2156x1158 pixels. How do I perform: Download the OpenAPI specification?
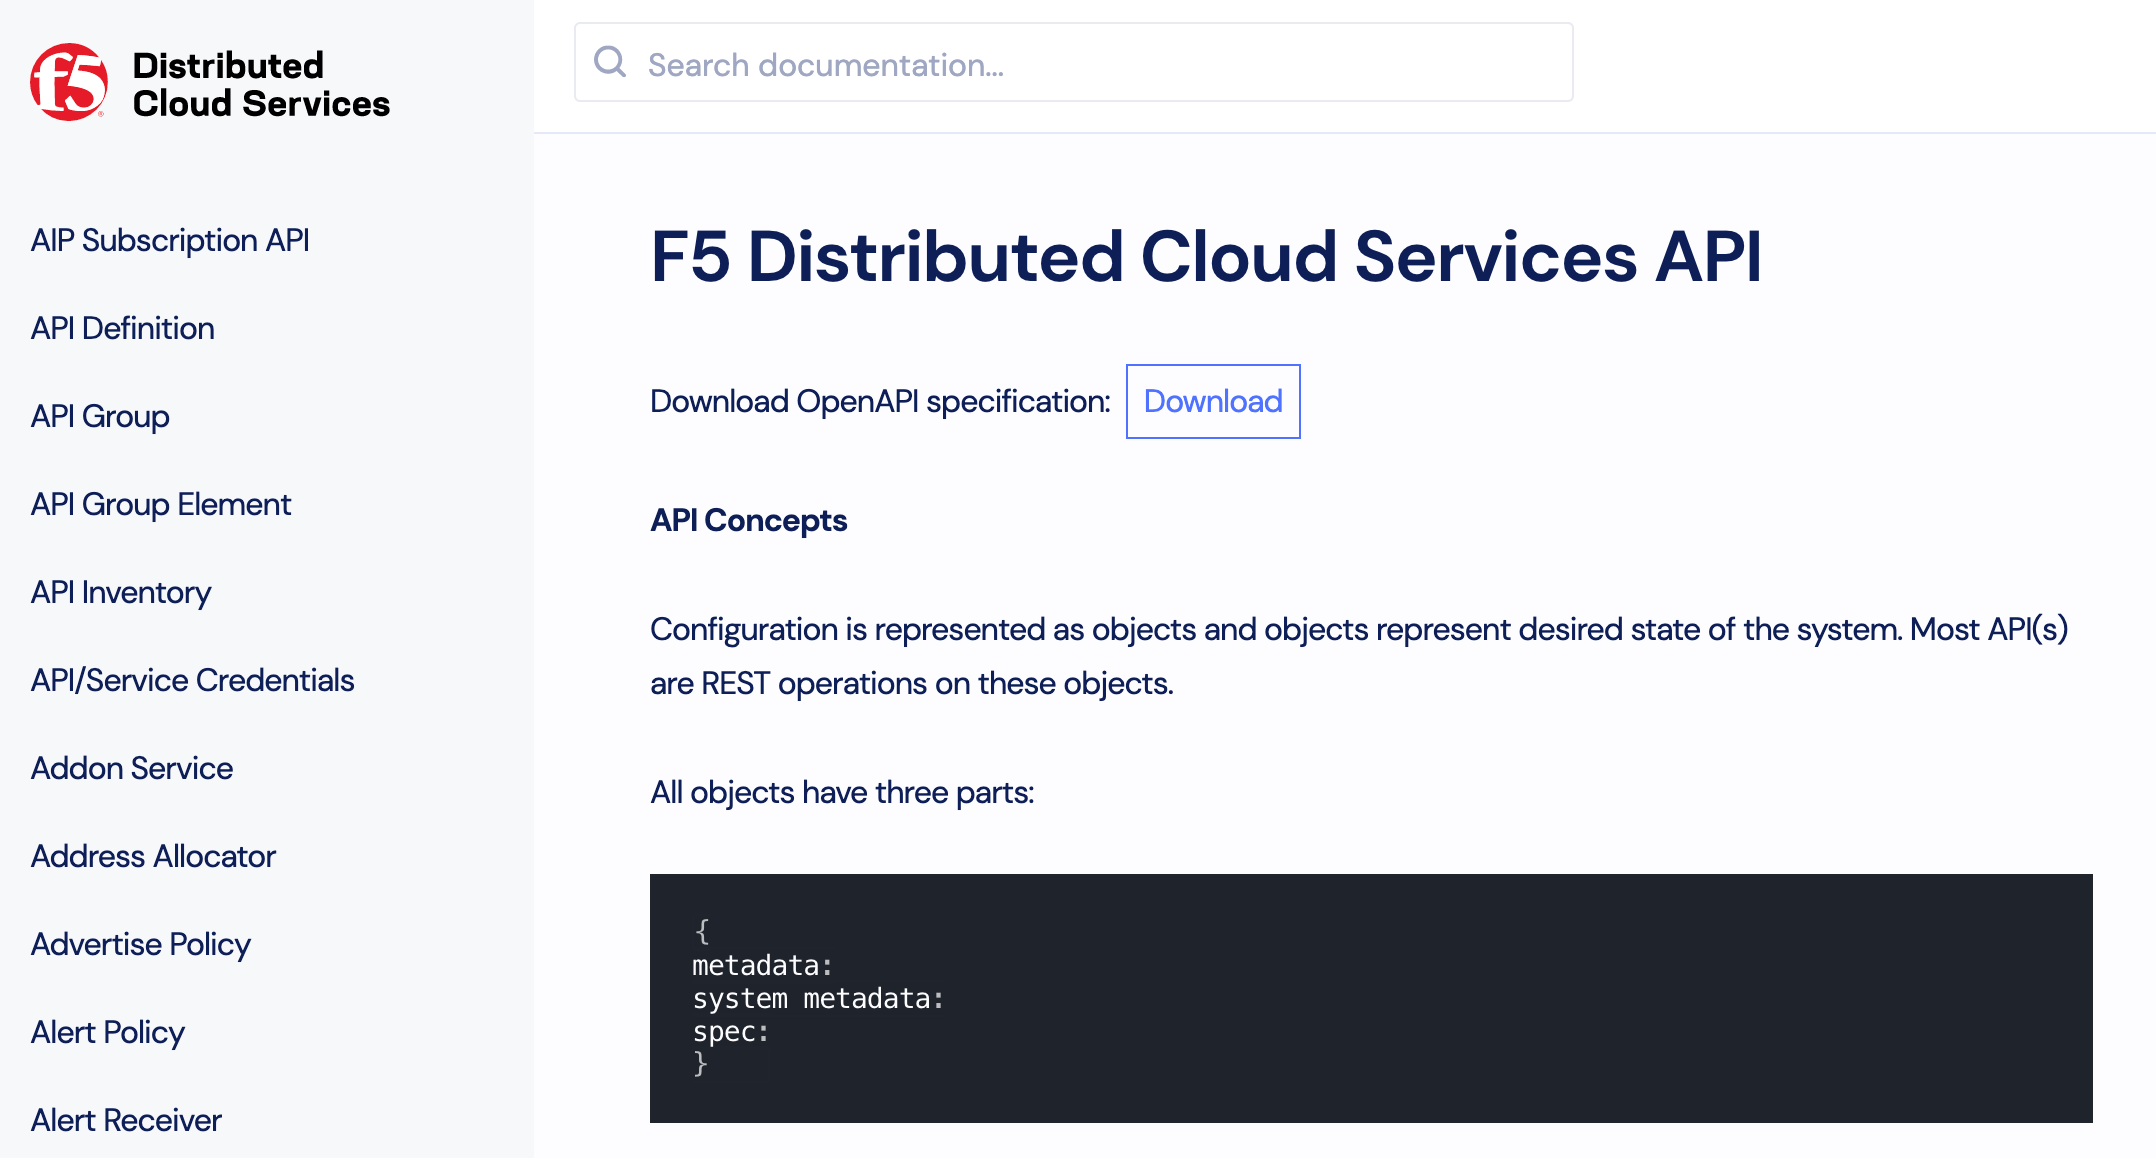pyautogui.click(x=1212, y=401)
